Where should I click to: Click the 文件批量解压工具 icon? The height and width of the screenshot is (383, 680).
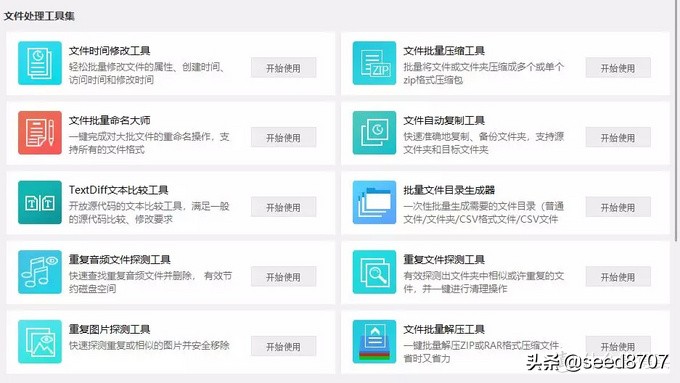tap(374, 341)
